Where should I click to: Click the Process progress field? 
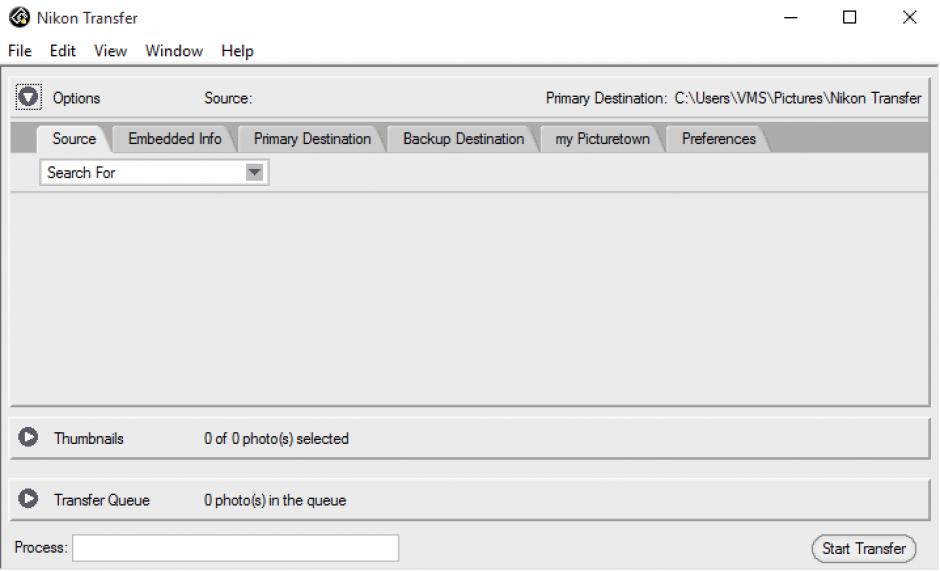(235, 548)
